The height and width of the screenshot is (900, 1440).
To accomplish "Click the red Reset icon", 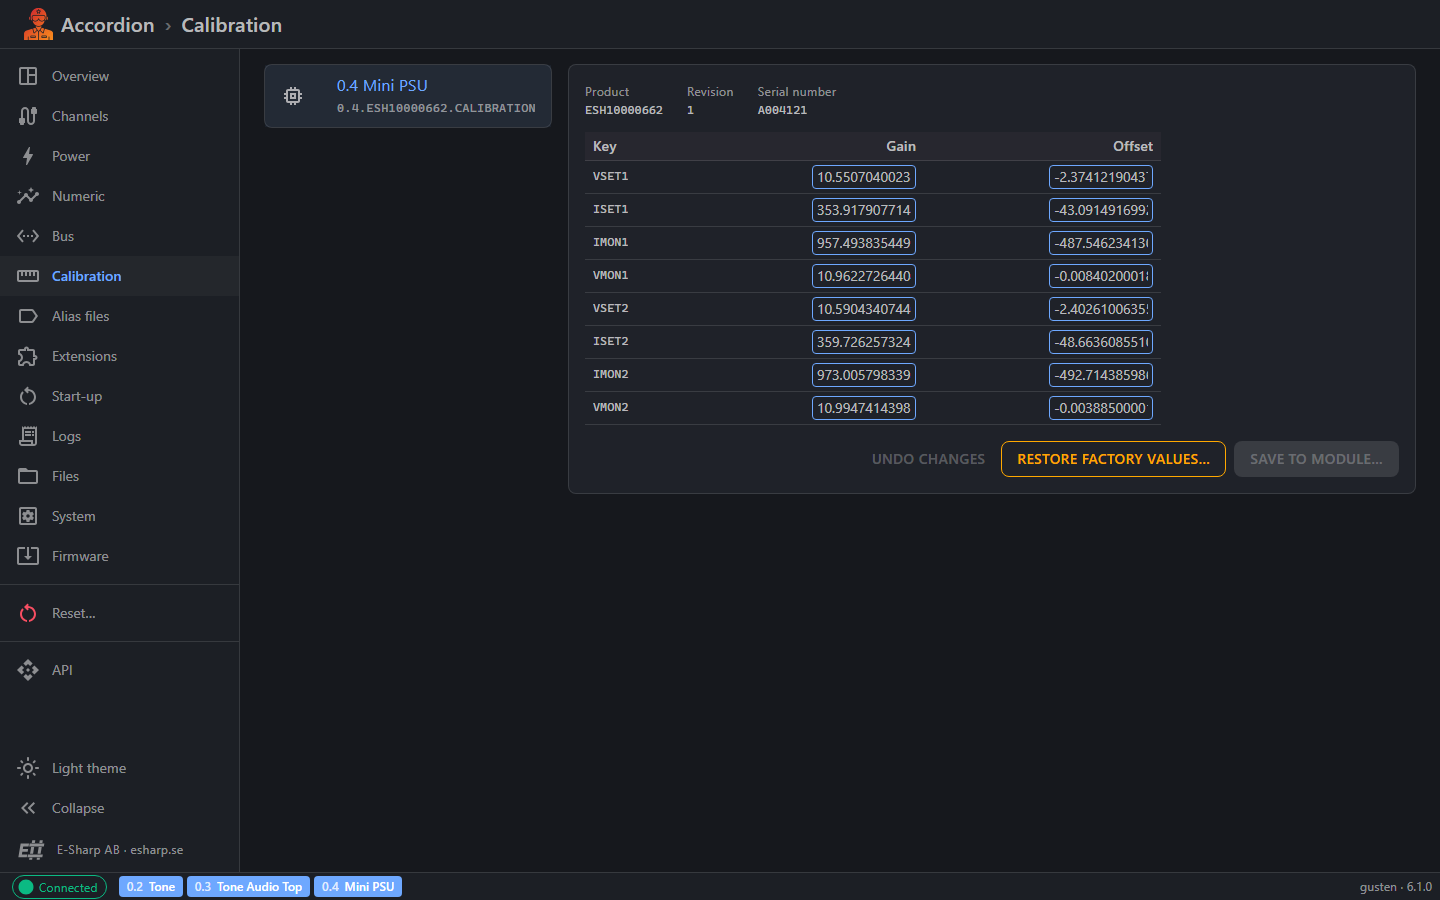I will pos(28,613).
